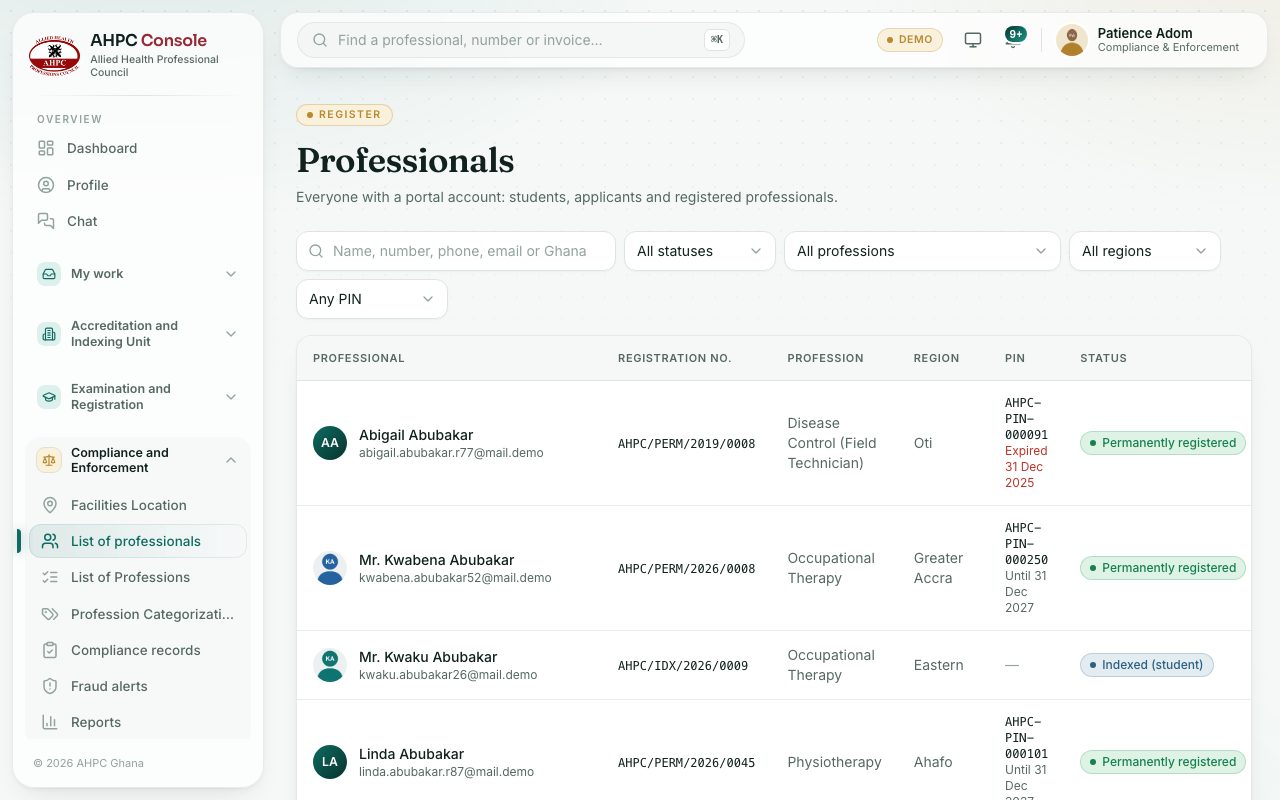Click the email kwabena.abubakar52@mail.demo
This screenshot has width=1280, height=800.
[x=455, y=578]
